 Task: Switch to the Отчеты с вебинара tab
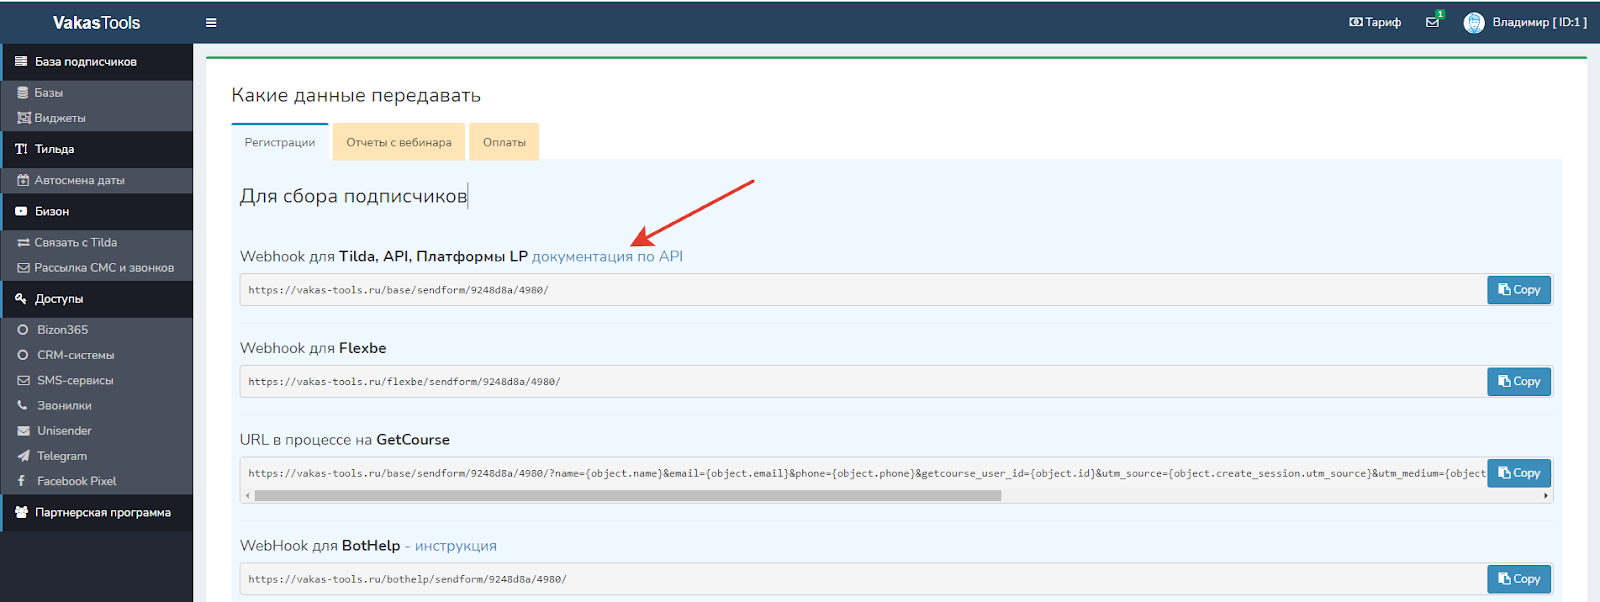click(399, 142)
